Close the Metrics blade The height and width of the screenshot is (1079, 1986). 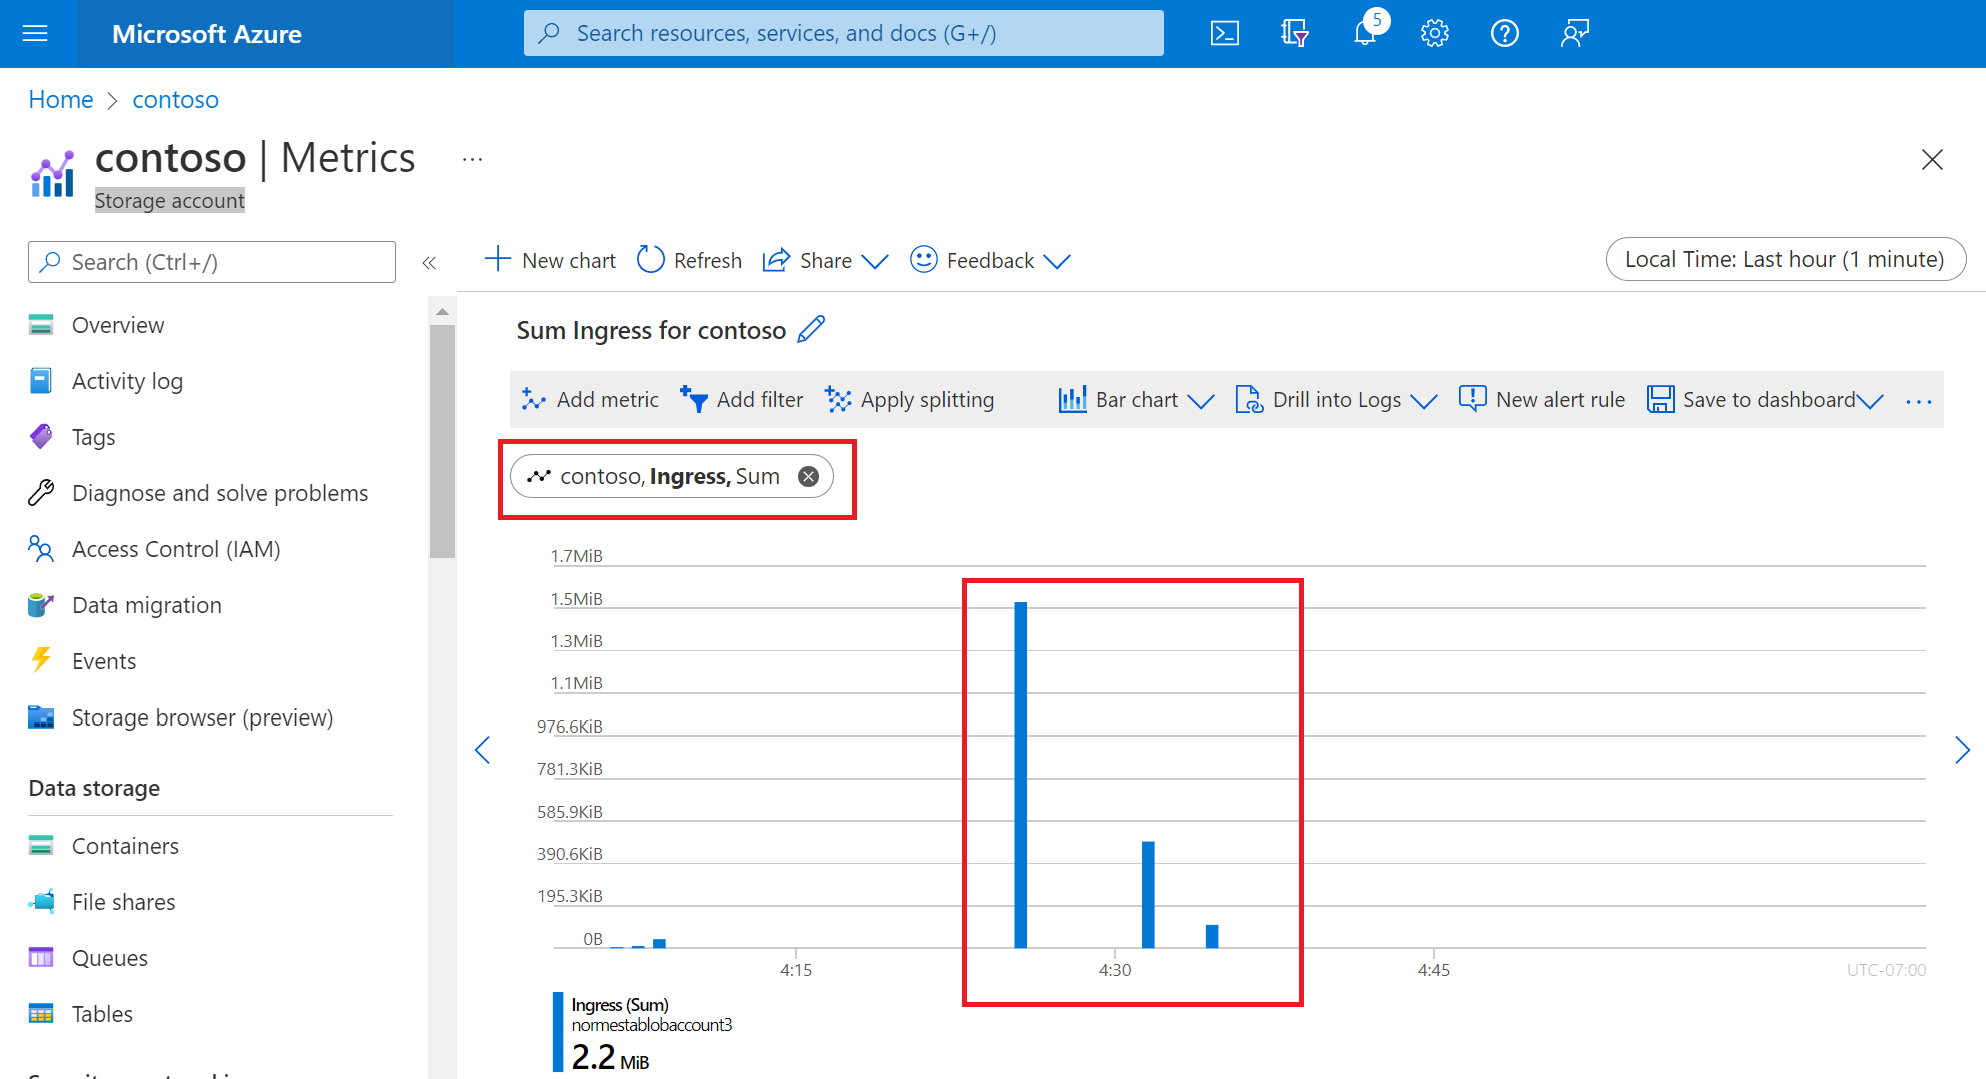click(x=1932, y=160)
